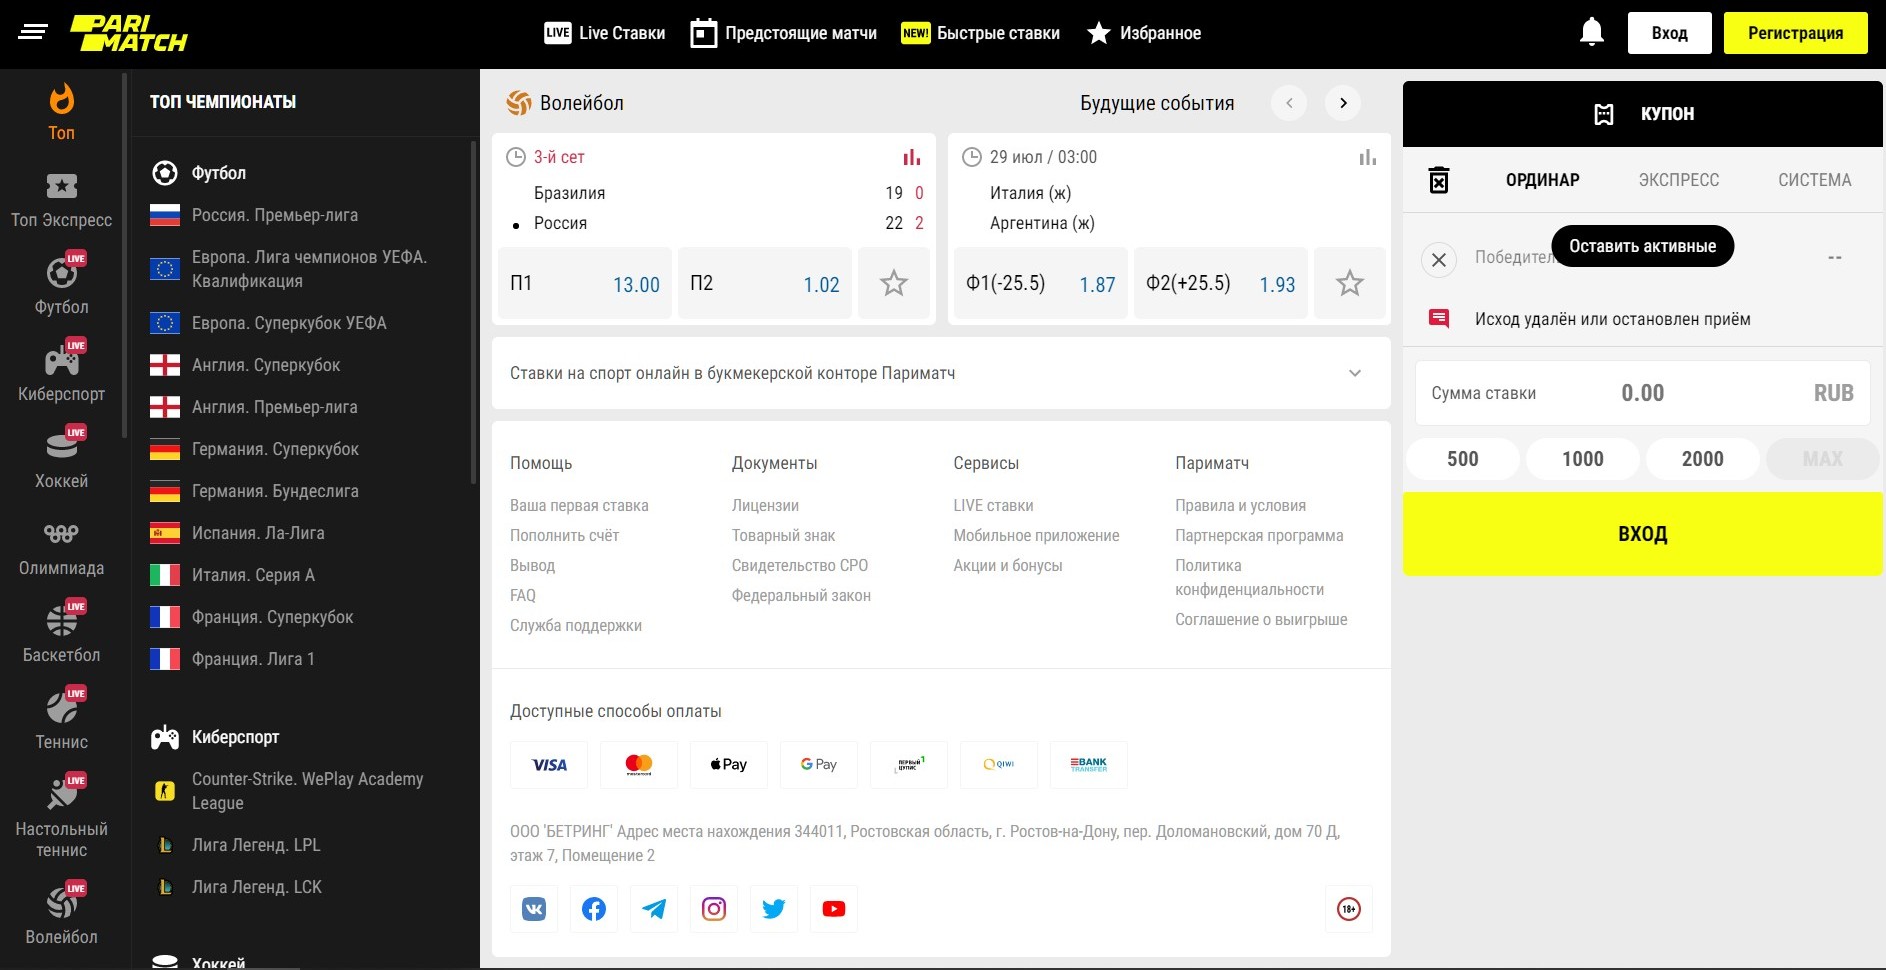Image resolution: width=1886 pixels, height=970 pixels.
Task: Open Служба поддержки link
Action: [576, 625]
